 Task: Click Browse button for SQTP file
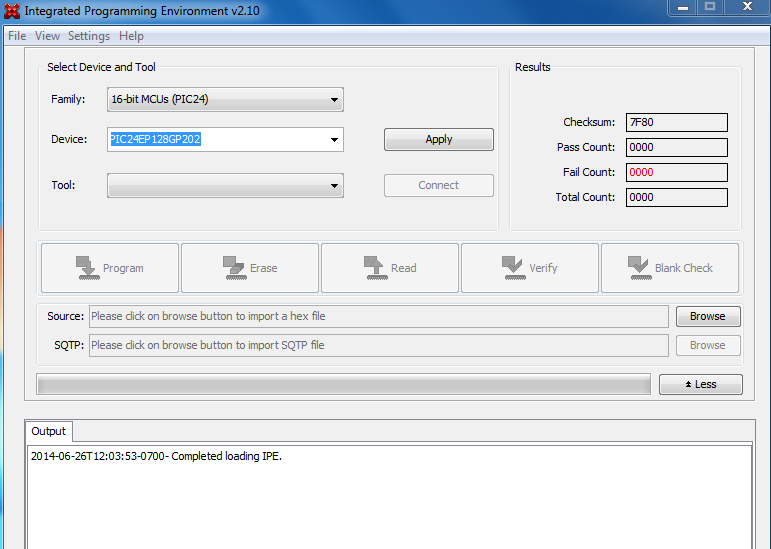coord(708,345)
